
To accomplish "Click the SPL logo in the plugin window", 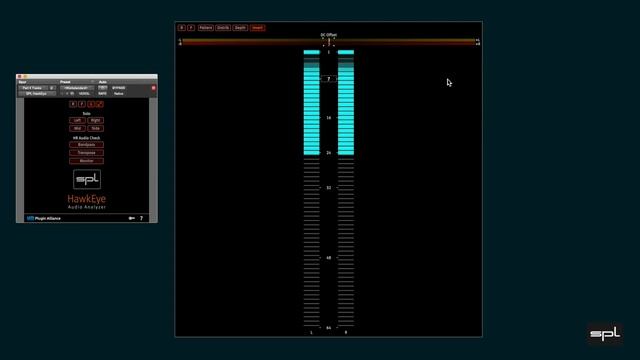I will (x=87, y=179).
